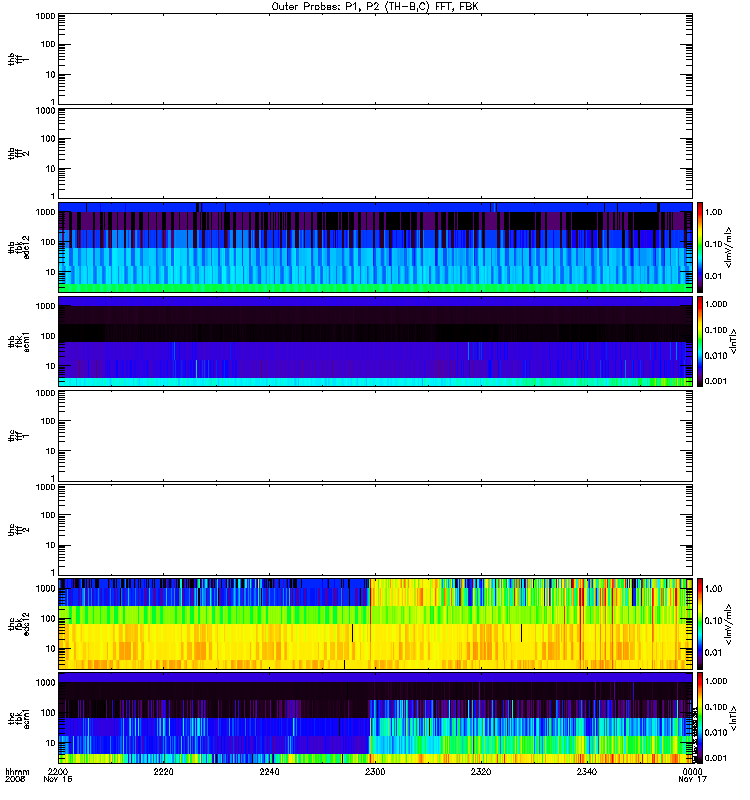Click the '1' tick of thc fff 2 panel
This screenshot has width=750, height=800.
pos(53,572)
